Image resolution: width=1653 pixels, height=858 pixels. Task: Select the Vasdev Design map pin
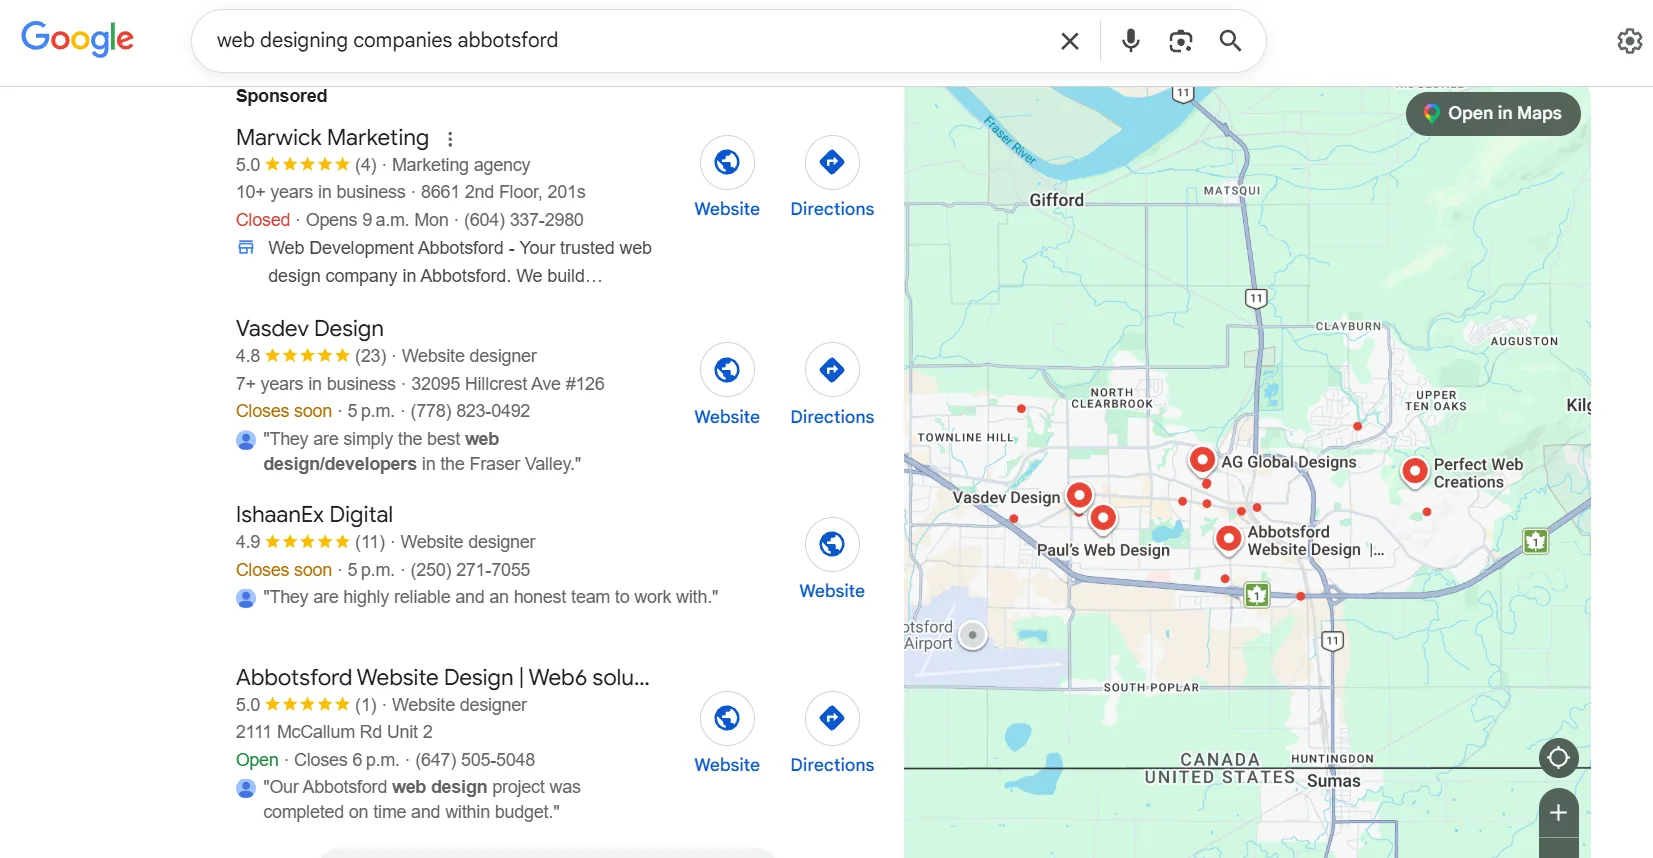[x=1079, y=495]
